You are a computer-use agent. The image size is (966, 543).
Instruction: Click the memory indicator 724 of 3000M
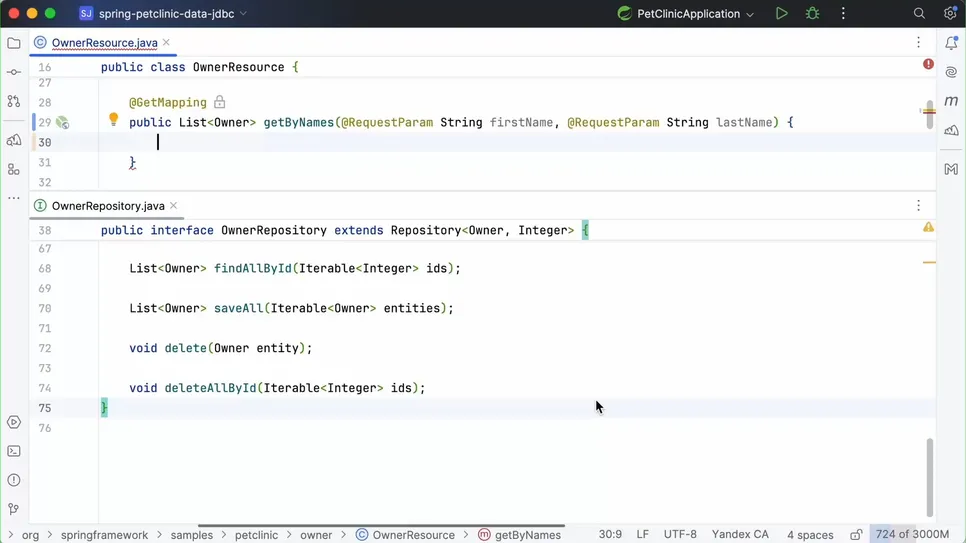click(x=912, y=534)
